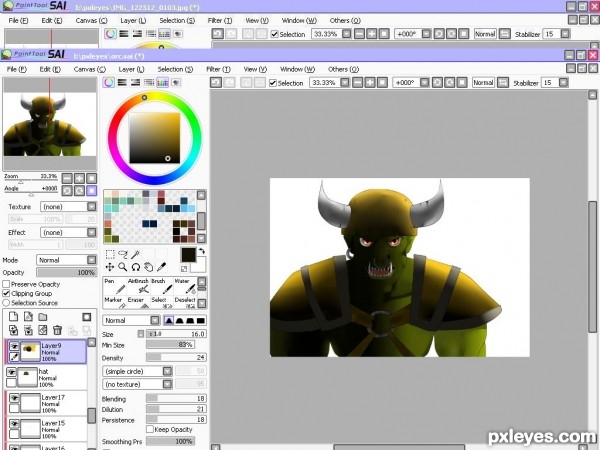
Task: Open the simple circle brush shape dropdown
Action: pyautogui.click(x=137, y=371)
